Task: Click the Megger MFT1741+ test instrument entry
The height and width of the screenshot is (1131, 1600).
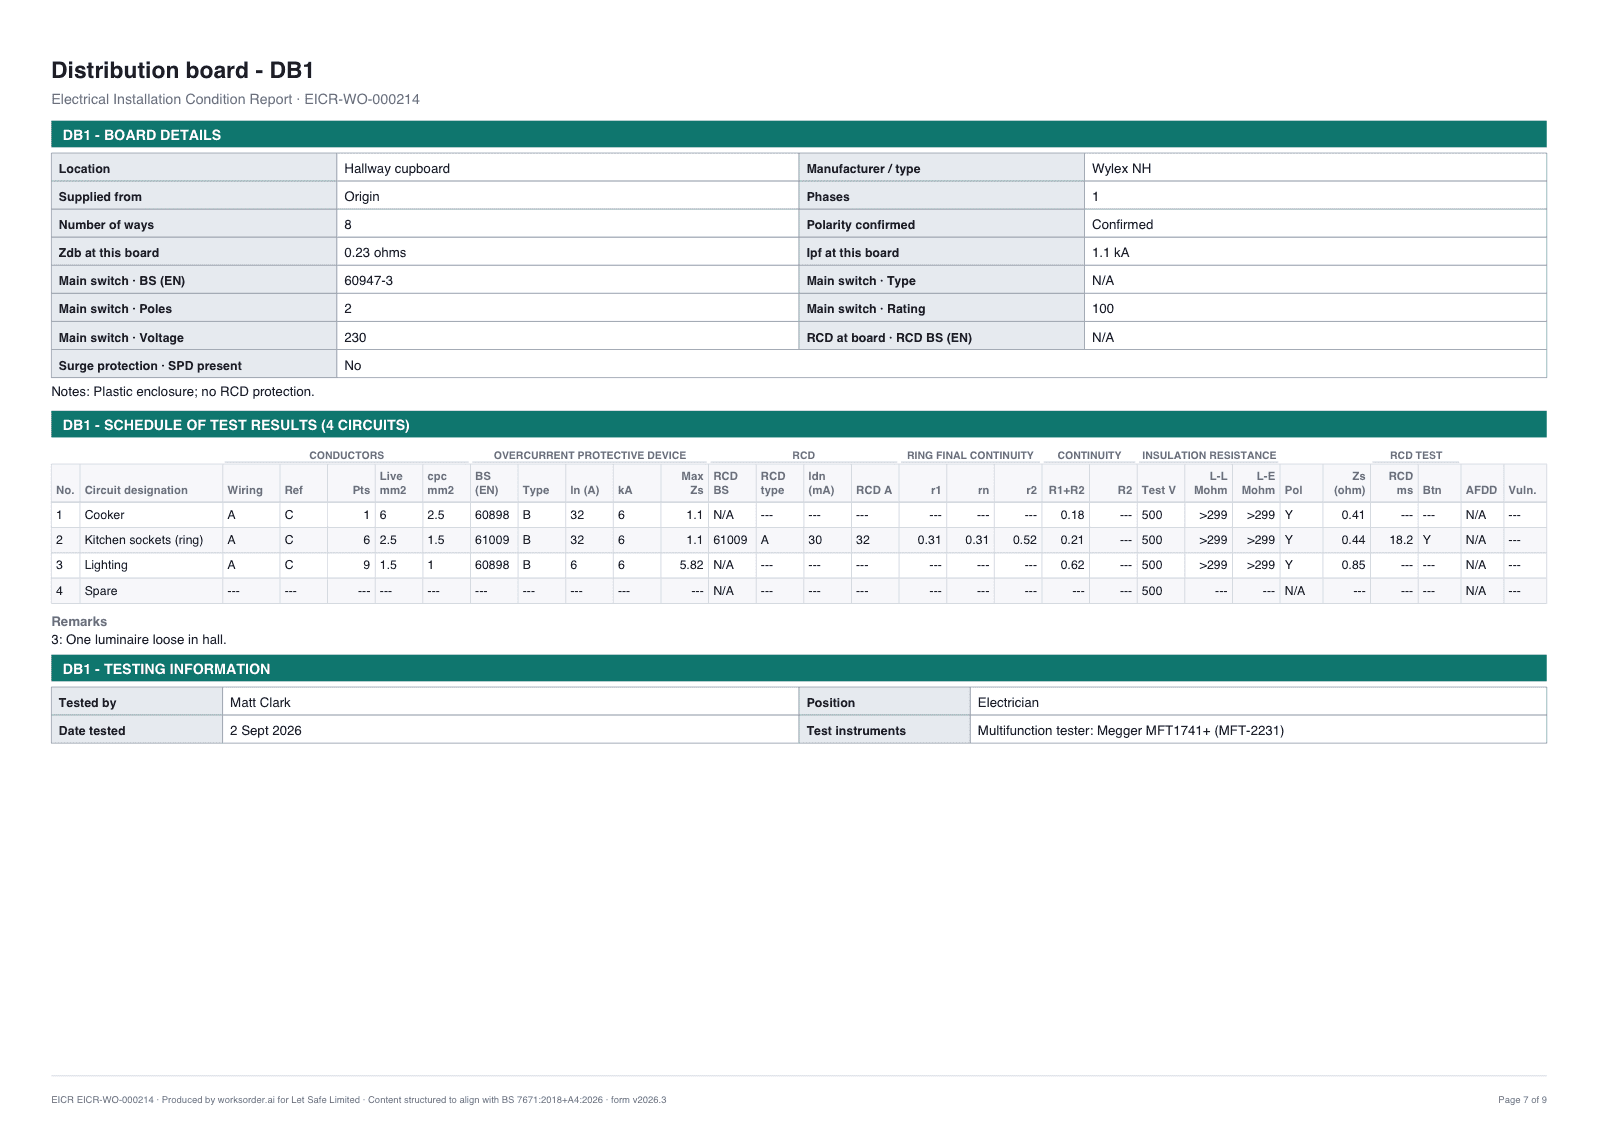Action: point(1130,730)
